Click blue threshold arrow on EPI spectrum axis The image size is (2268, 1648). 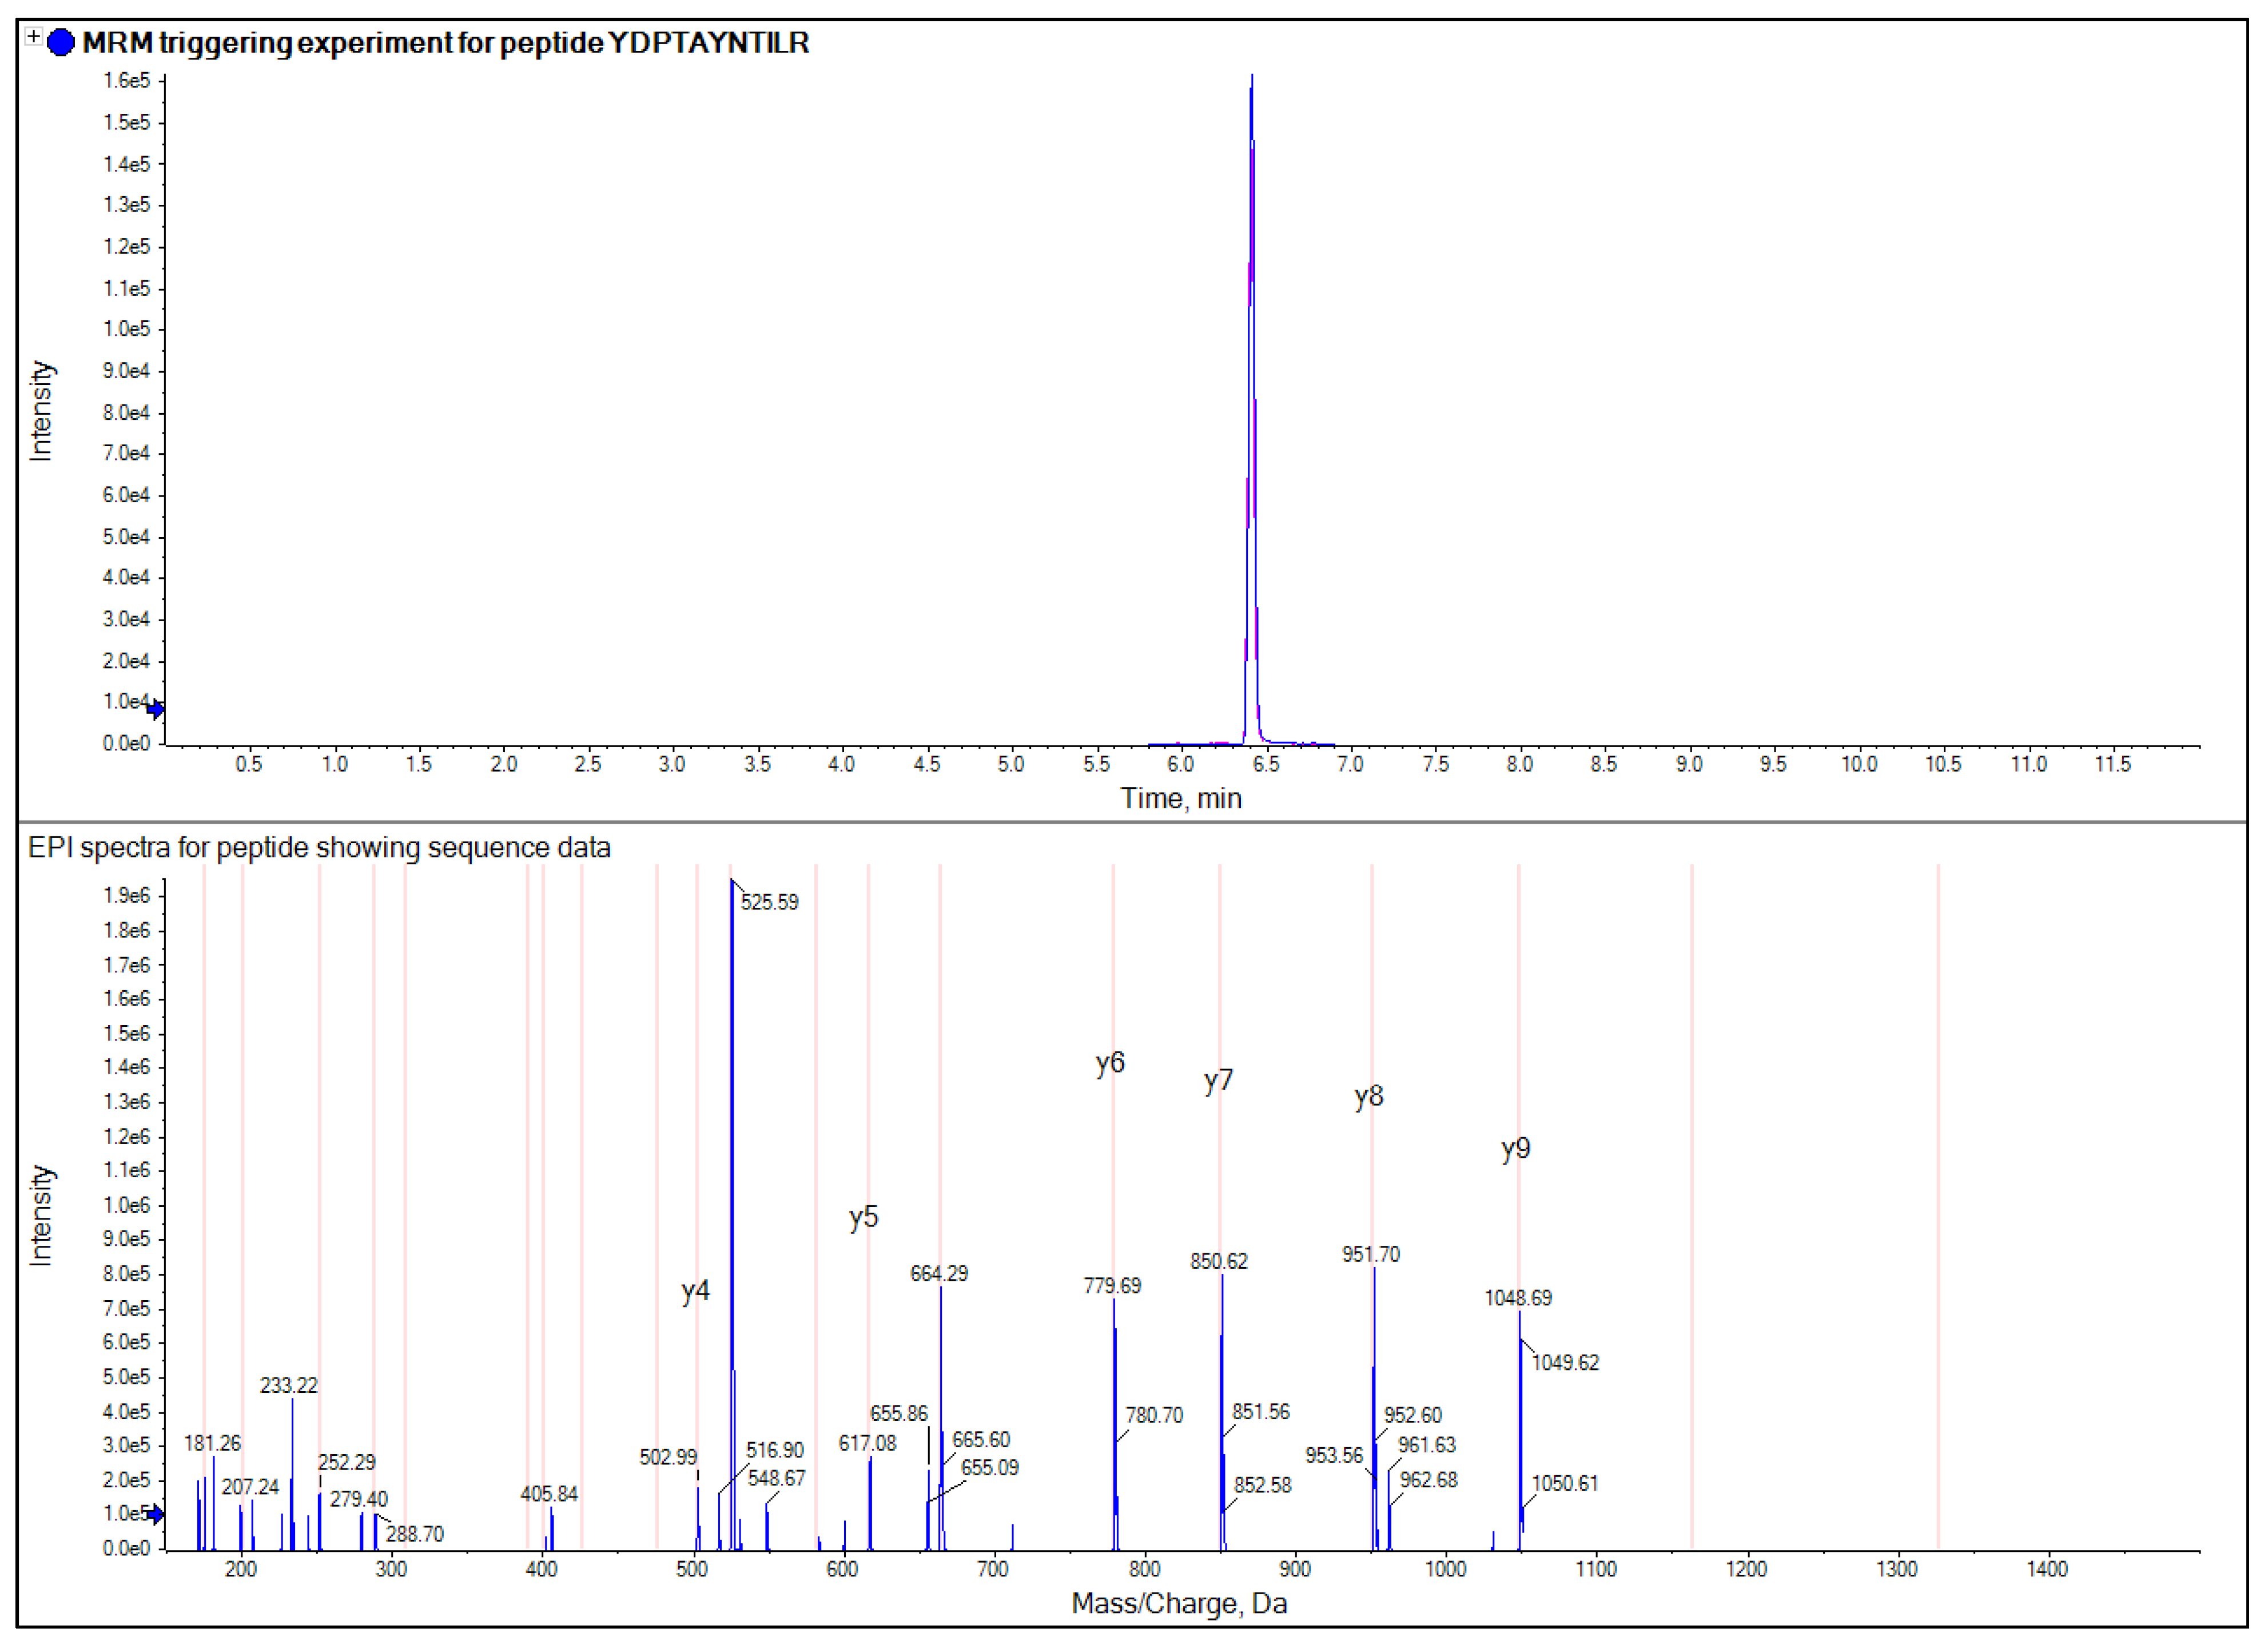click(x=156, y=1514)
